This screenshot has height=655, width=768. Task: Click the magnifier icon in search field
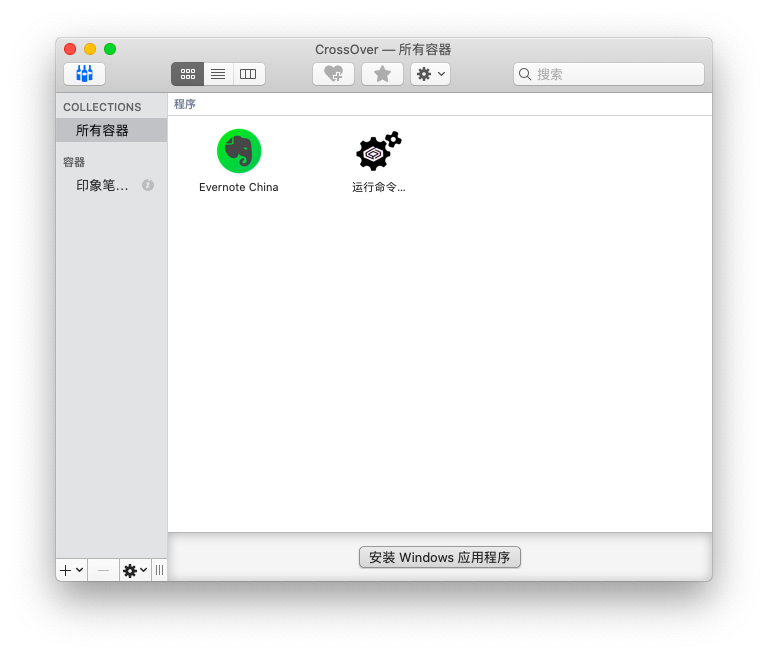(x=525, y=74)
